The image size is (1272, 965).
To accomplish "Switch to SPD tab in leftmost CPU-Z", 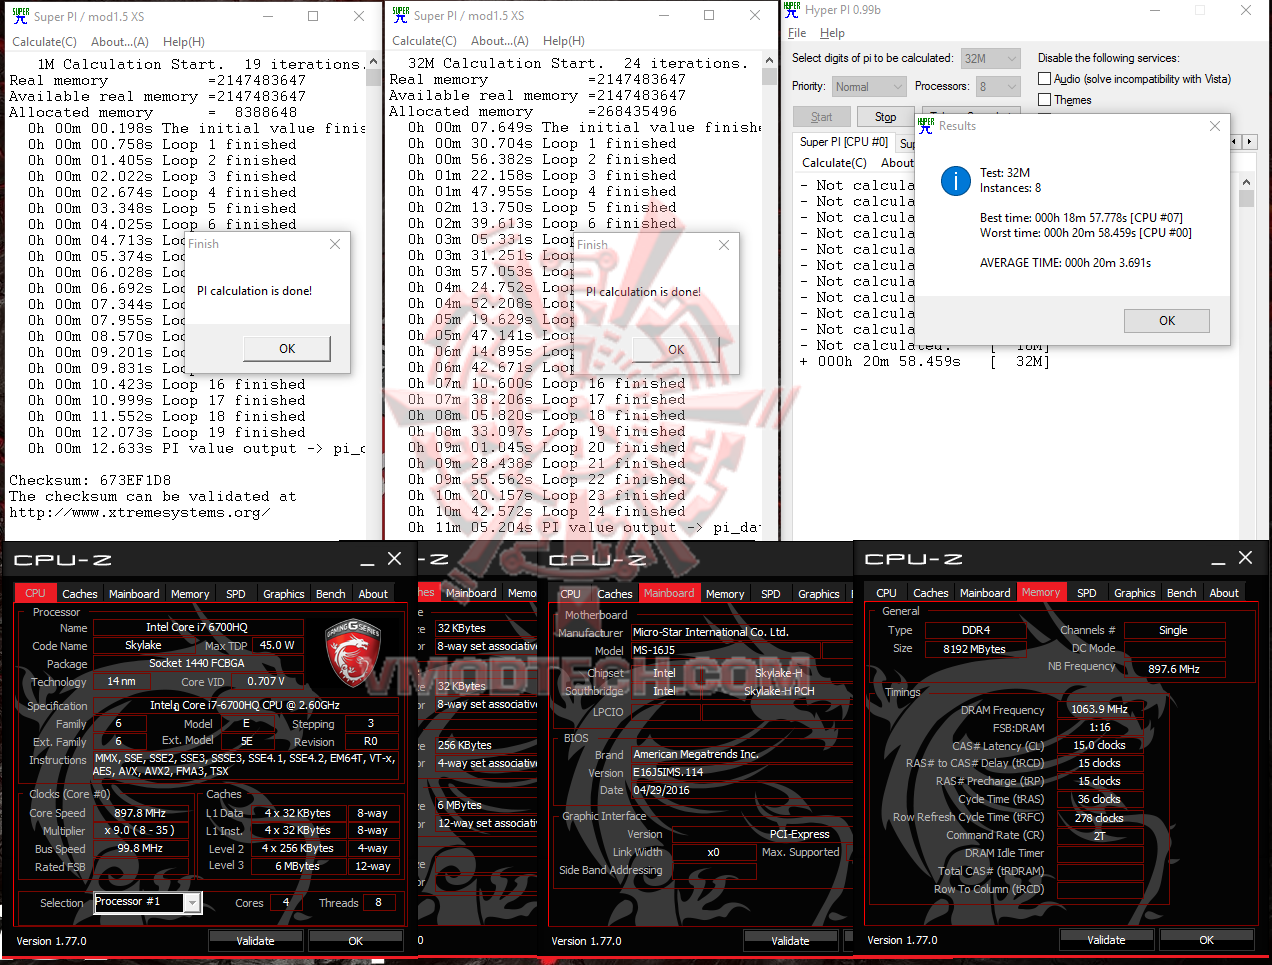I will click(x=236, y=594).
